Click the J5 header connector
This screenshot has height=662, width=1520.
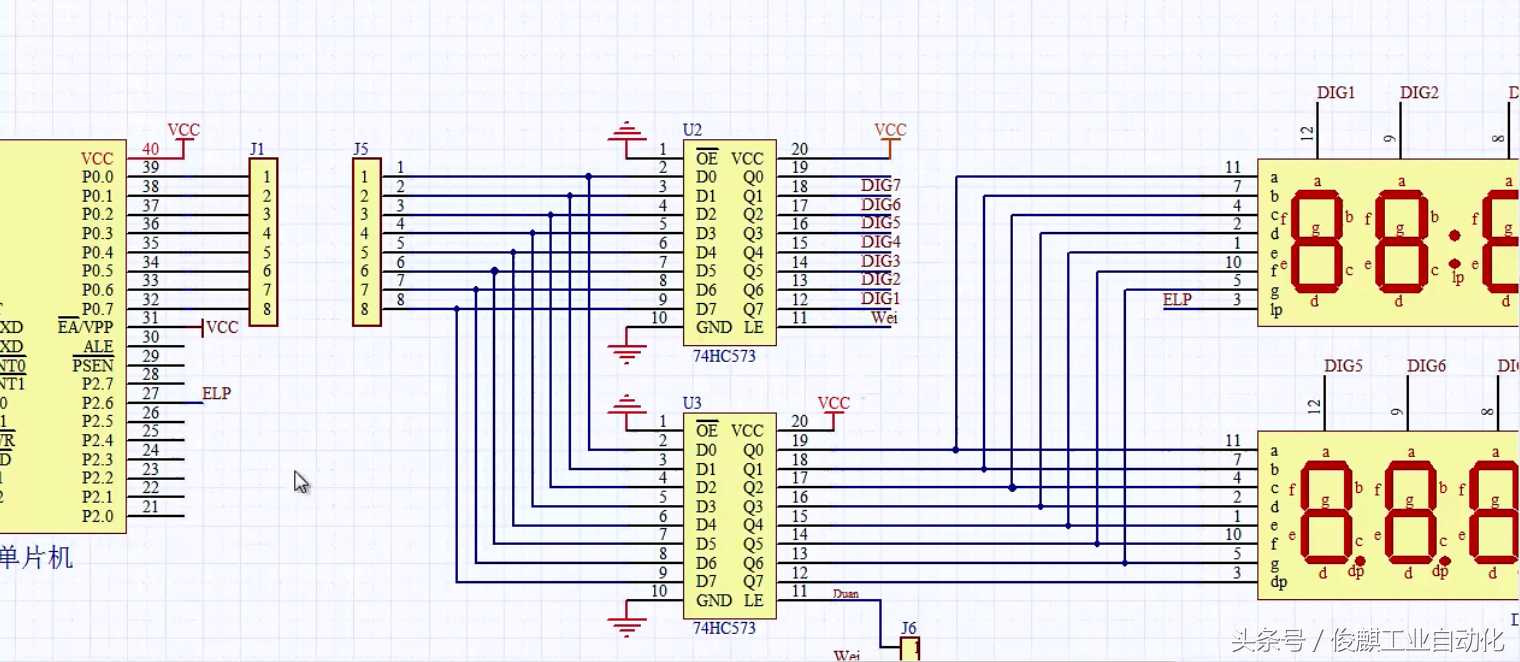pyautogui.click(x=367, y=242)
